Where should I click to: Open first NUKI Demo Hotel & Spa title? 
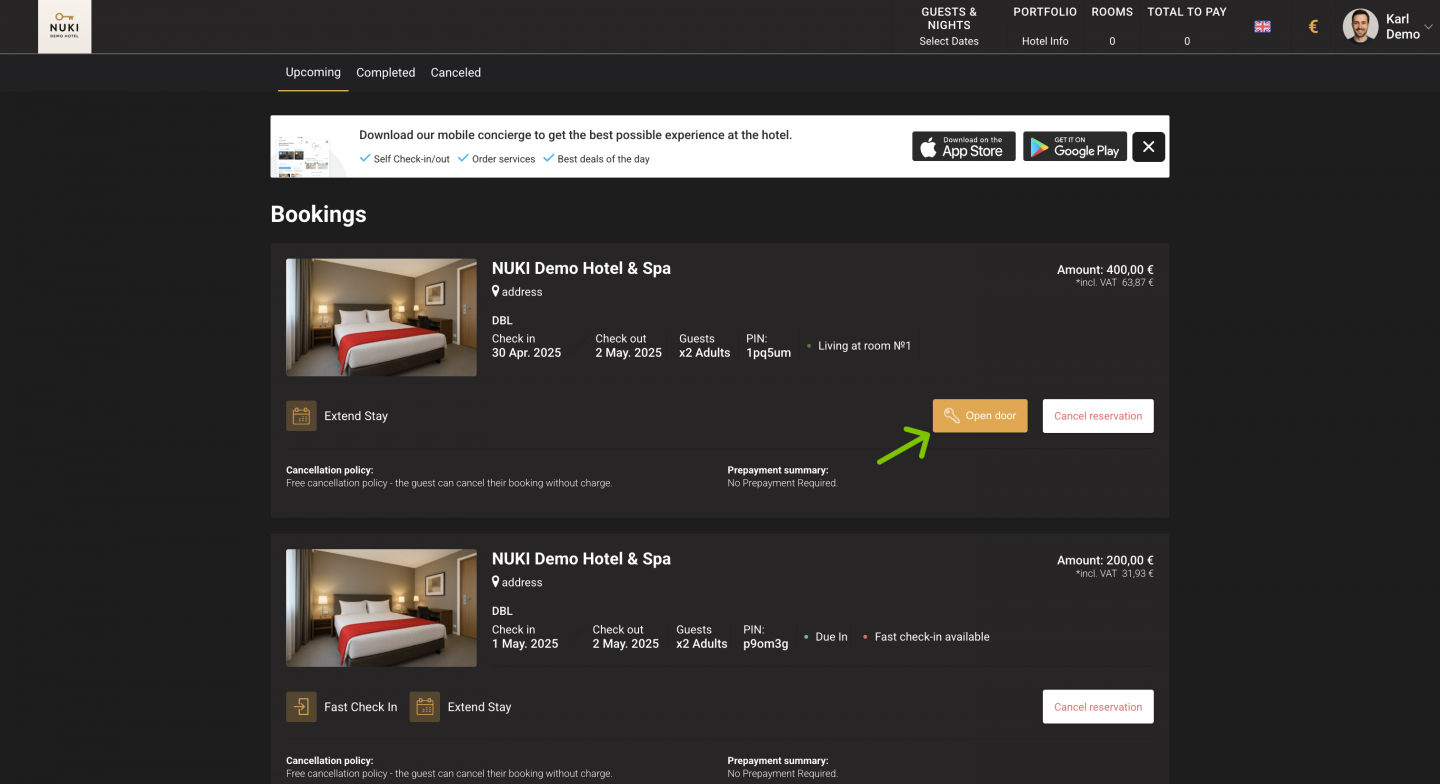coord(581,268)
